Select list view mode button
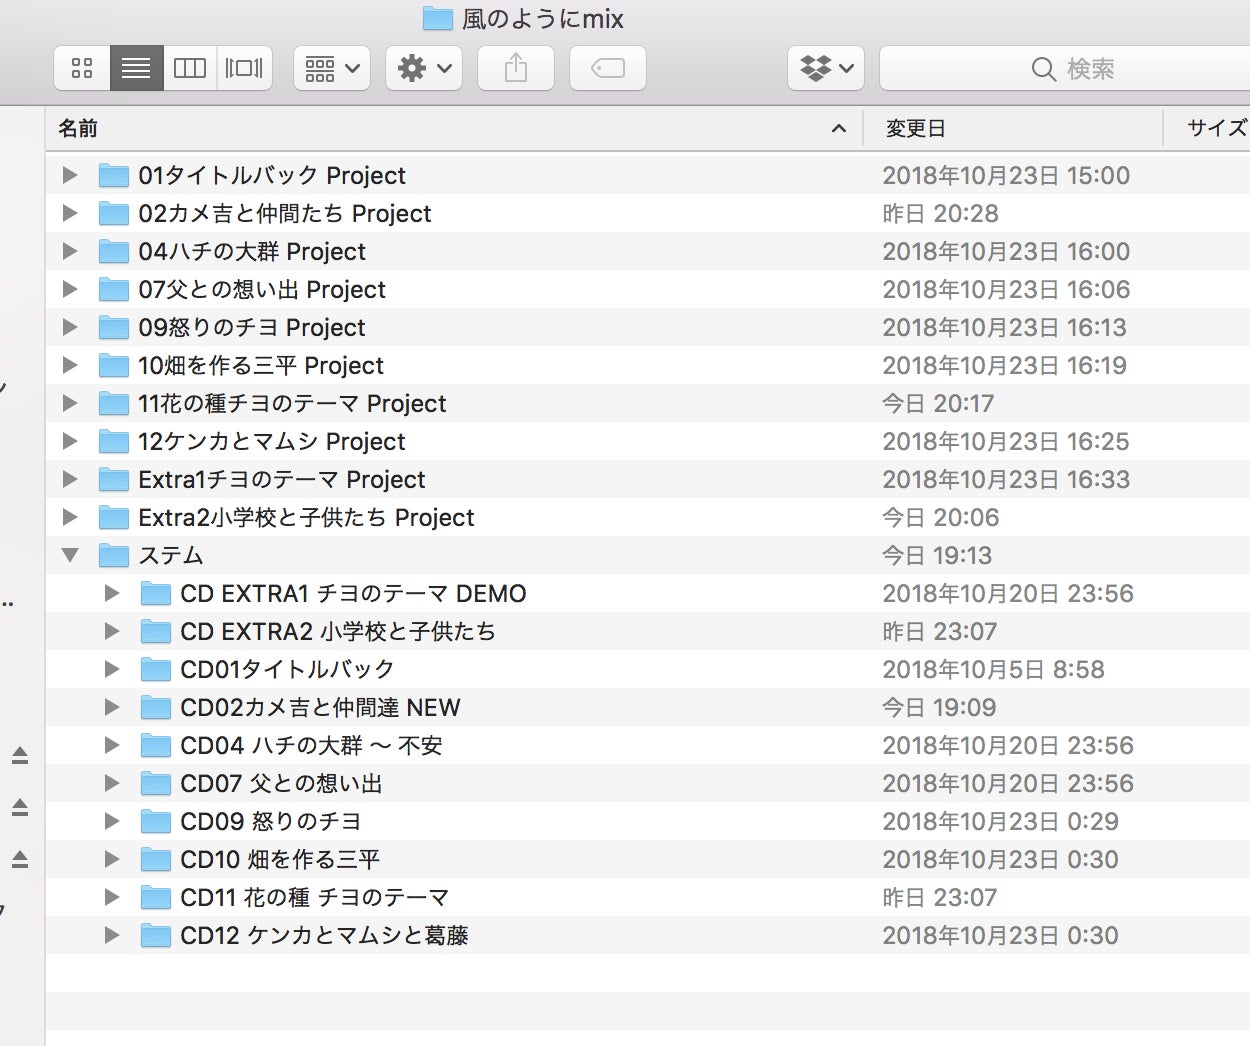The width and height of the screenshot is (1250, 1046). click(136, 68)
